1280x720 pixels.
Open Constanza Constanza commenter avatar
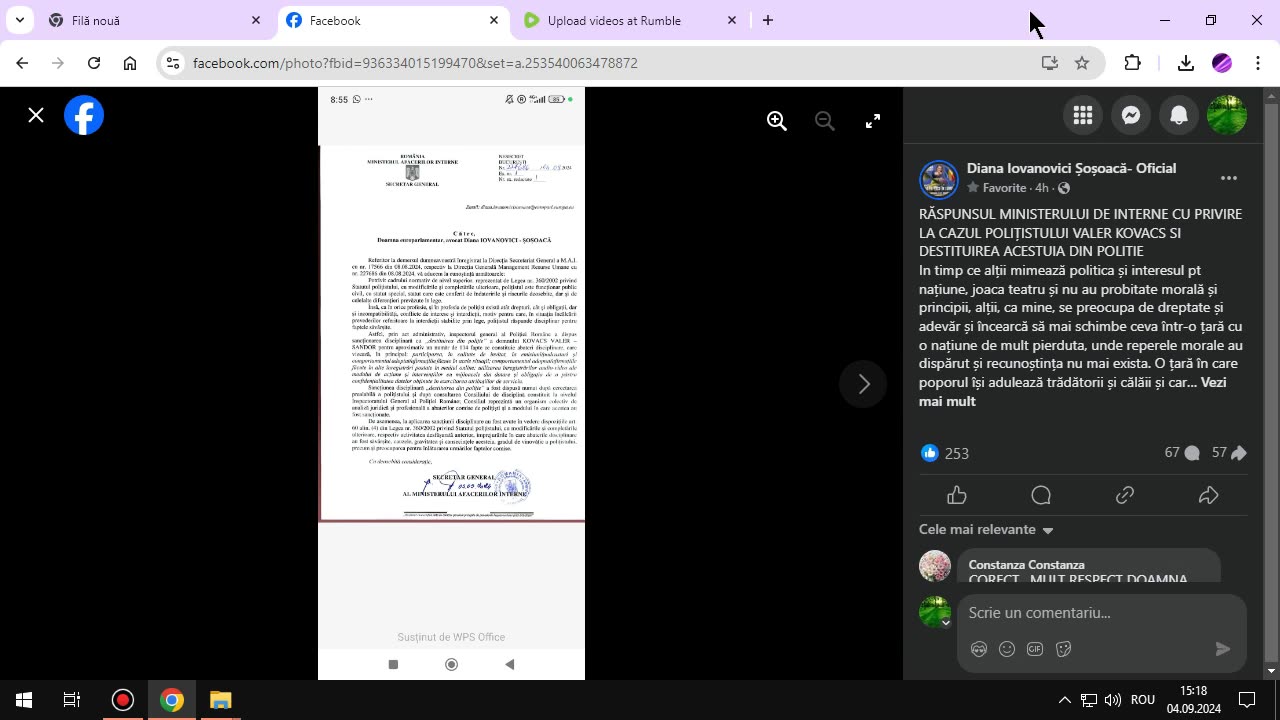pyautogui.click(x=935, y=565)
